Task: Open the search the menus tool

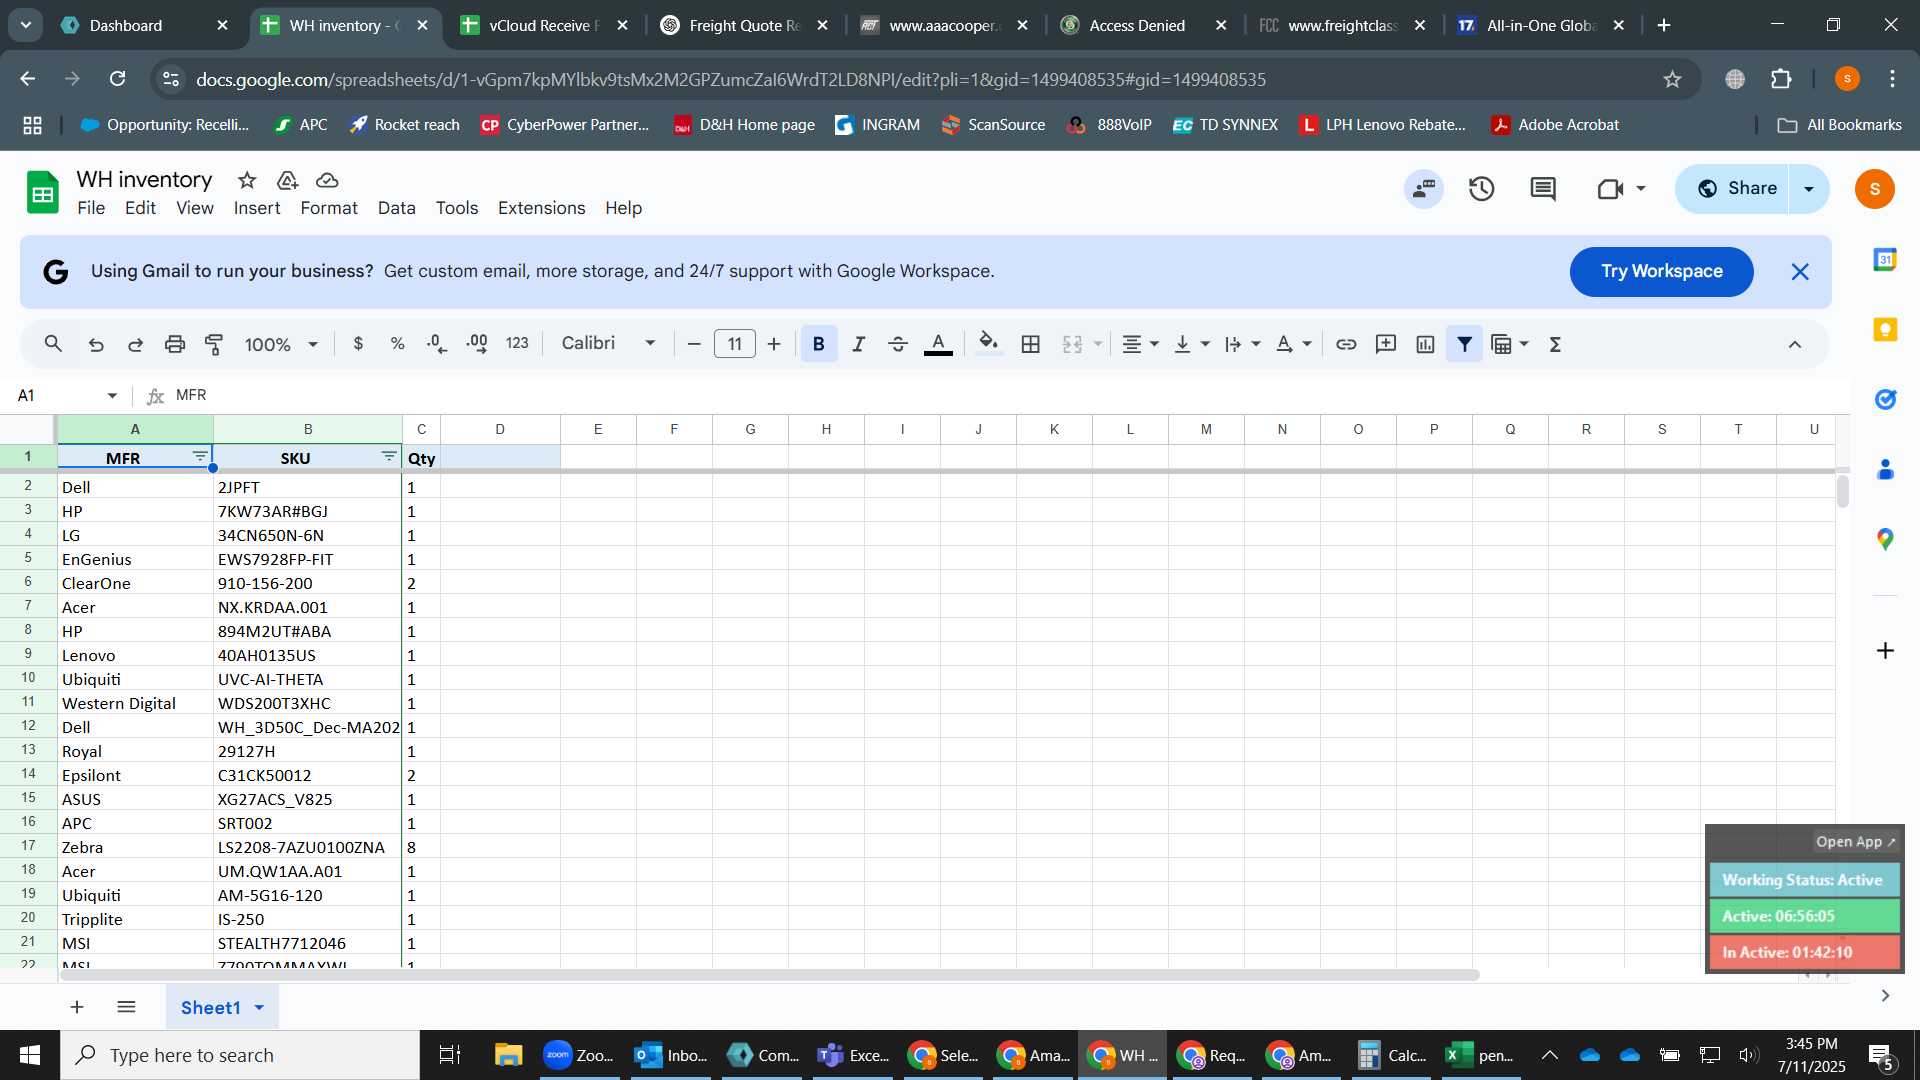Action: (54, 344)
